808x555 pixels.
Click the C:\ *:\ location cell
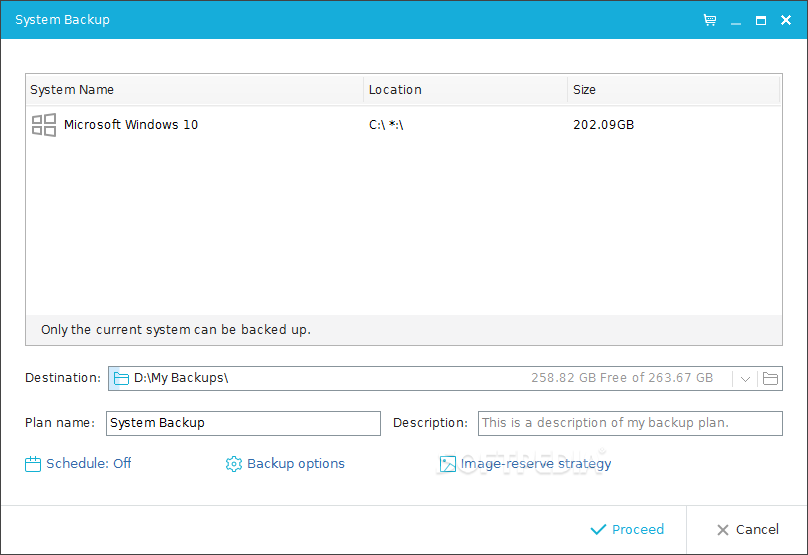[386, 125]
